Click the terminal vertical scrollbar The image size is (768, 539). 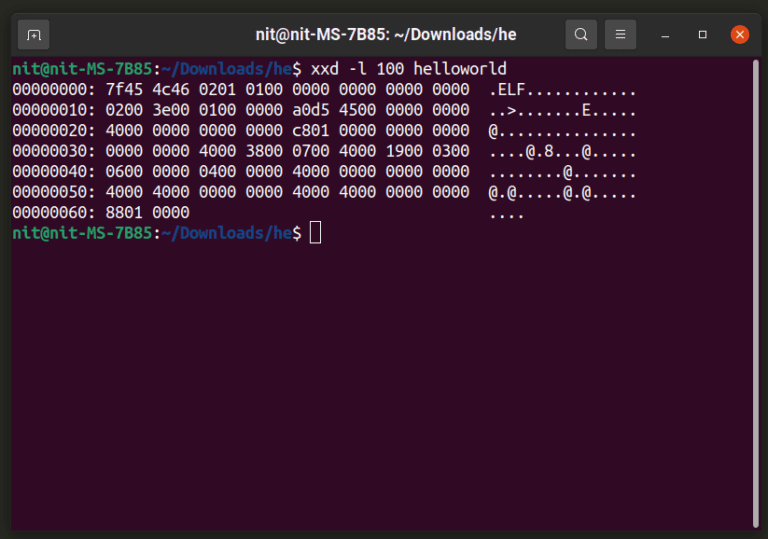click(756, 293)
